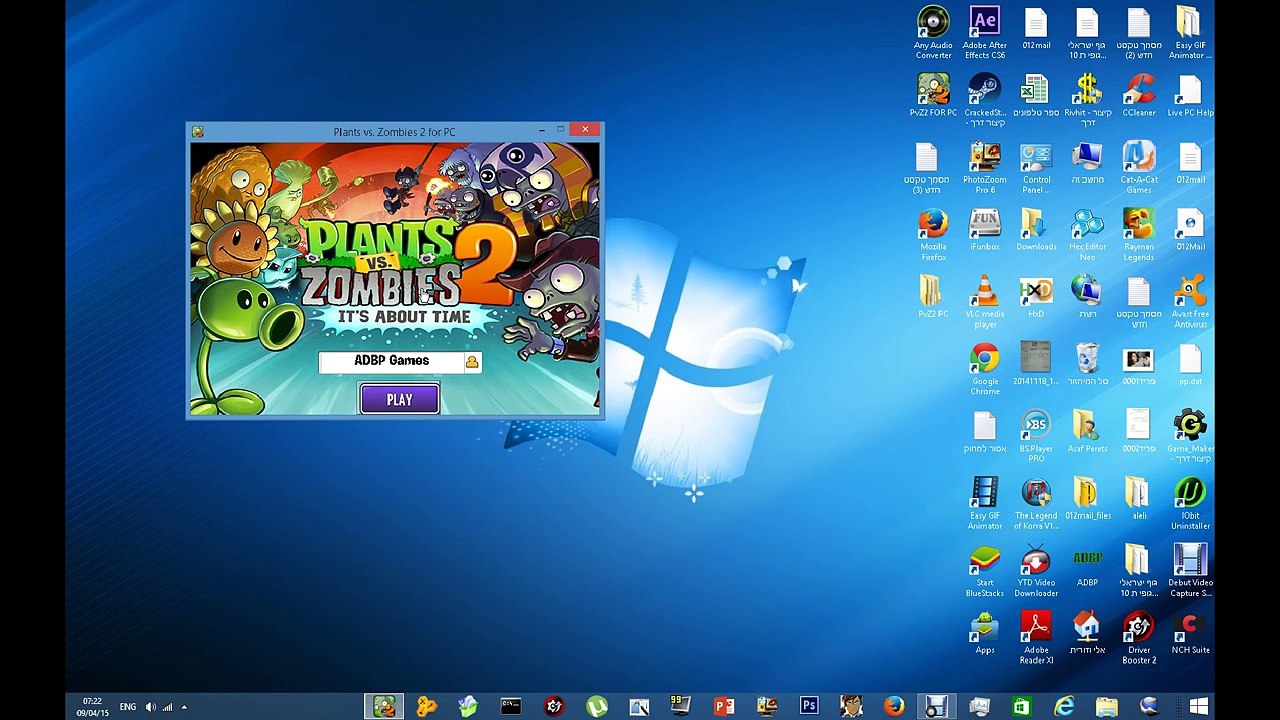Click the uTorrent taskbar icon
Screen dimensions: 1280x720
click(x=597, y=706)
